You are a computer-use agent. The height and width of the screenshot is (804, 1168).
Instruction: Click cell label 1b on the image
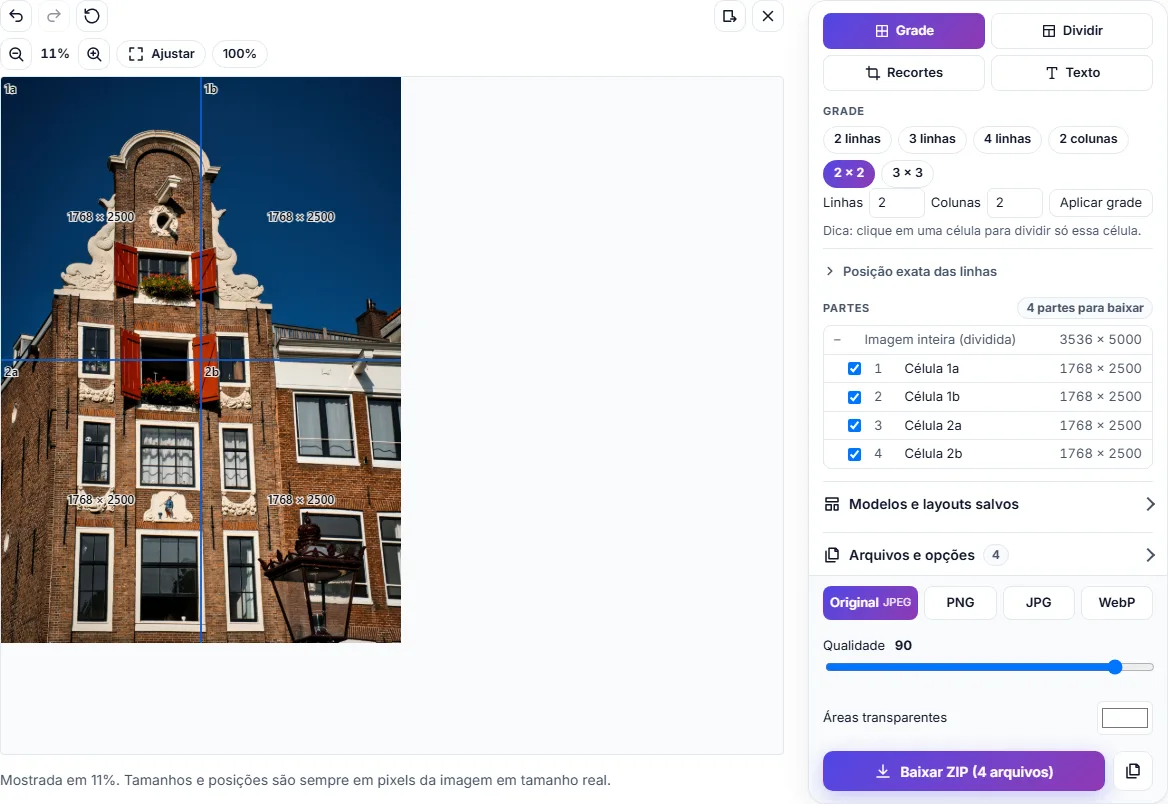211,89
